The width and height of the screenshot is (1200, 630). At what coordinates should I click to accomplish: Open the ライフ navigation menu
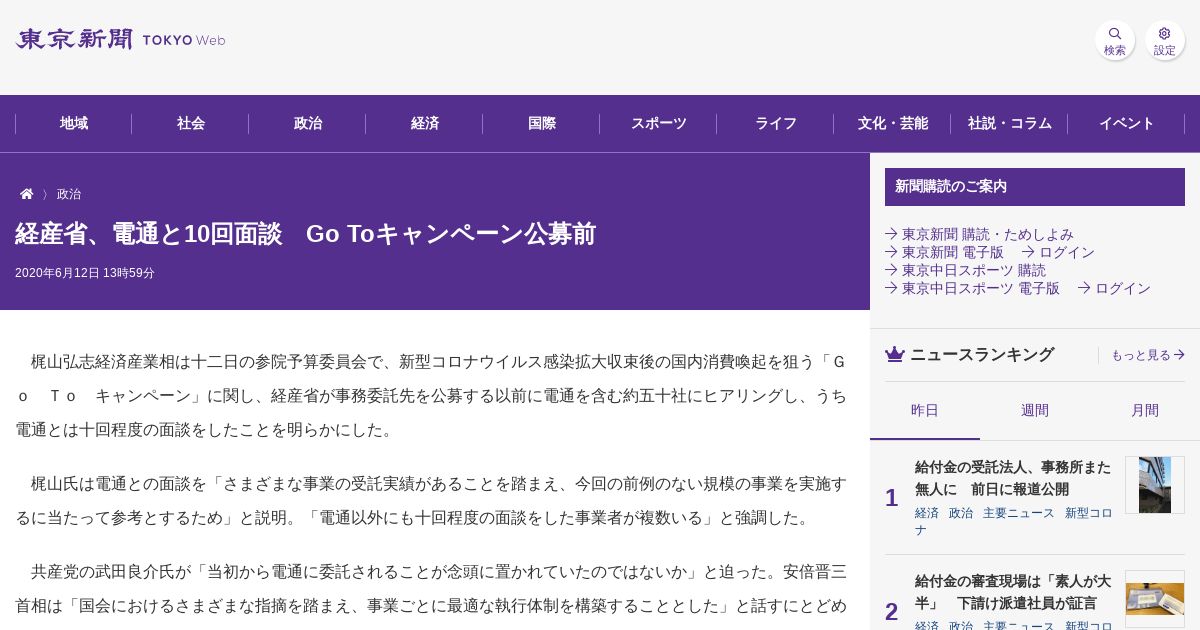776,123
